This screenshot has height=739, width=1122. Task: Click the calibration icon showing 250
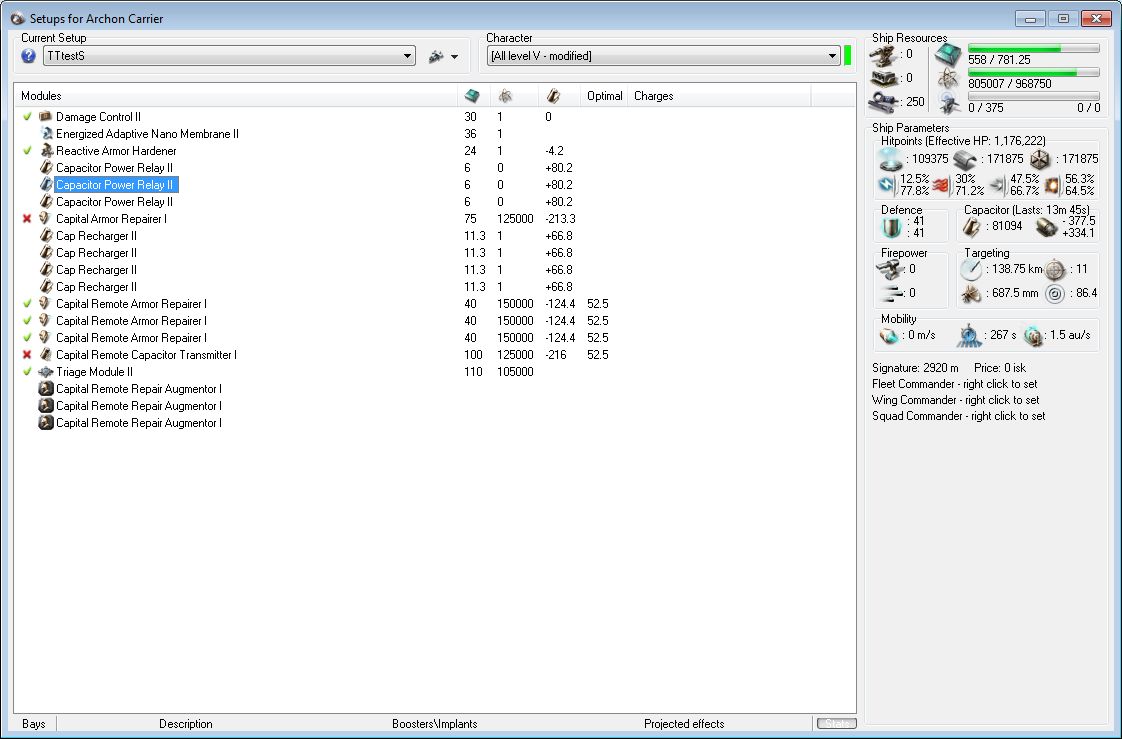pos(885,102)
